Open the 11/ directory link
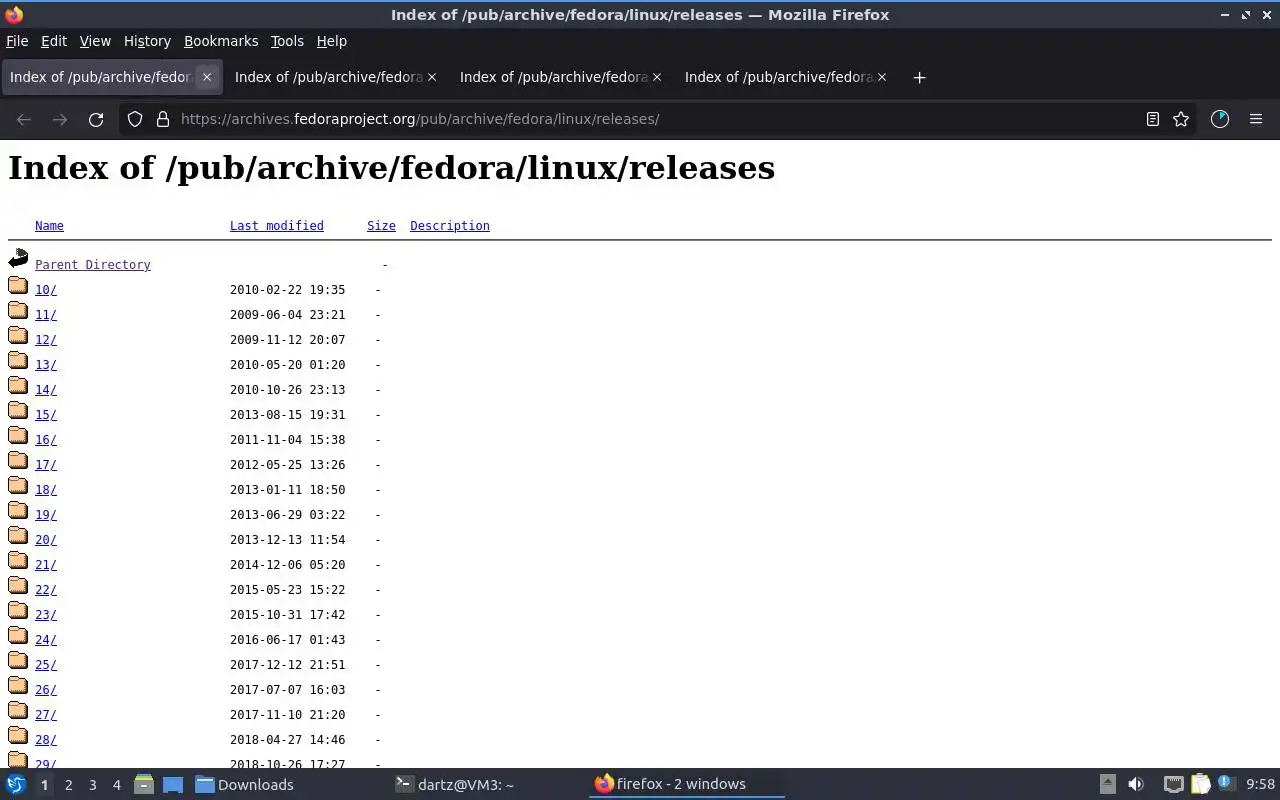This screenshot has height=800, width=1280. tap(46, 315)
